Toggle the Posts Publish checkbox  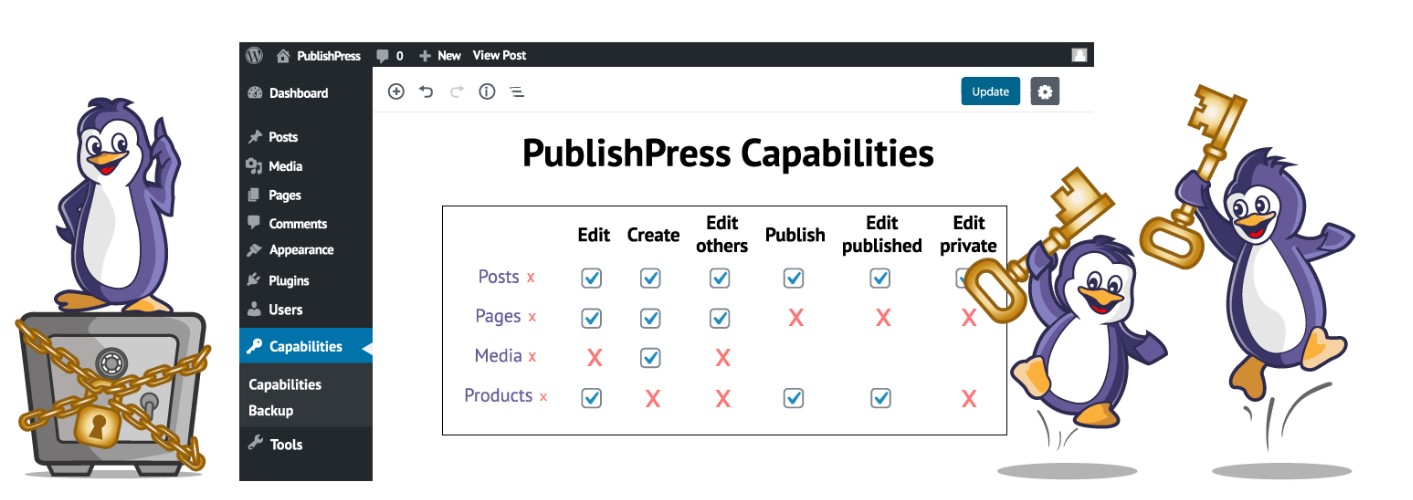click(x=794, y=278)
